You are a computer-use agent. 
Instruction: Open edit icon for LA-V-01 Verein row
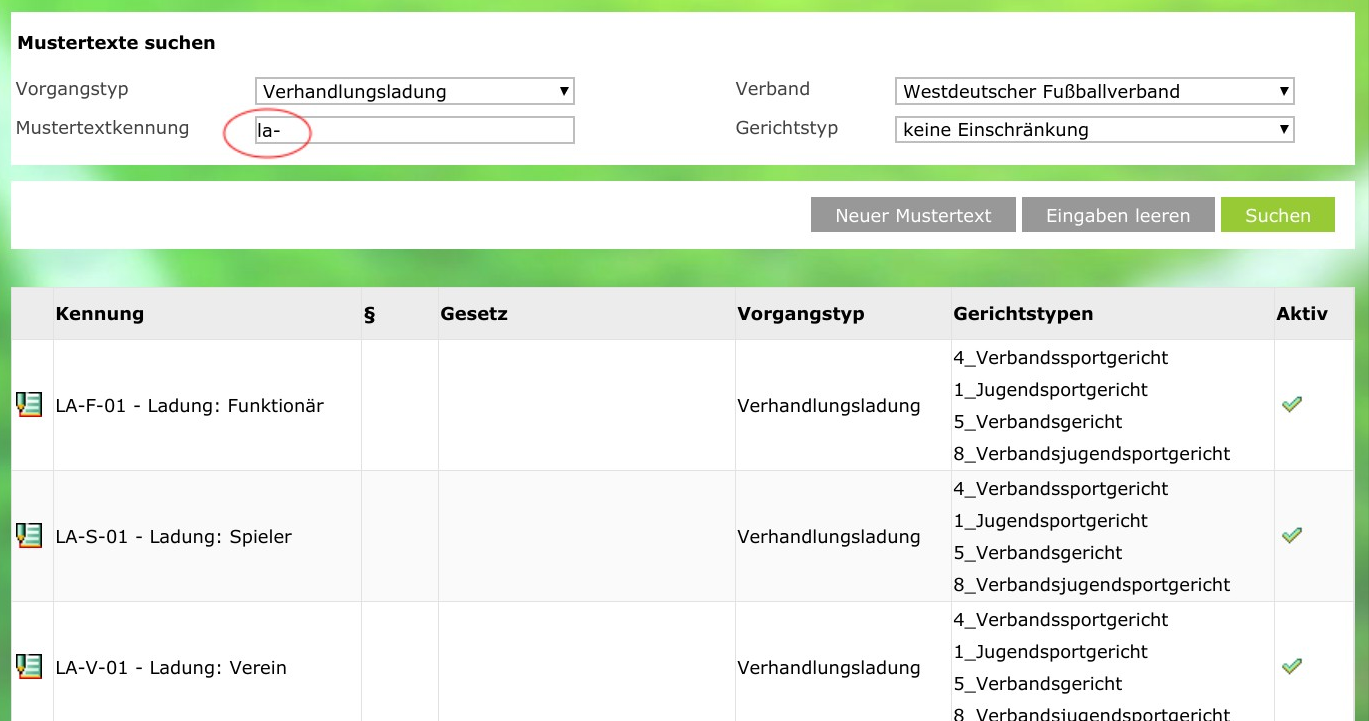click(x=28, y=667)
